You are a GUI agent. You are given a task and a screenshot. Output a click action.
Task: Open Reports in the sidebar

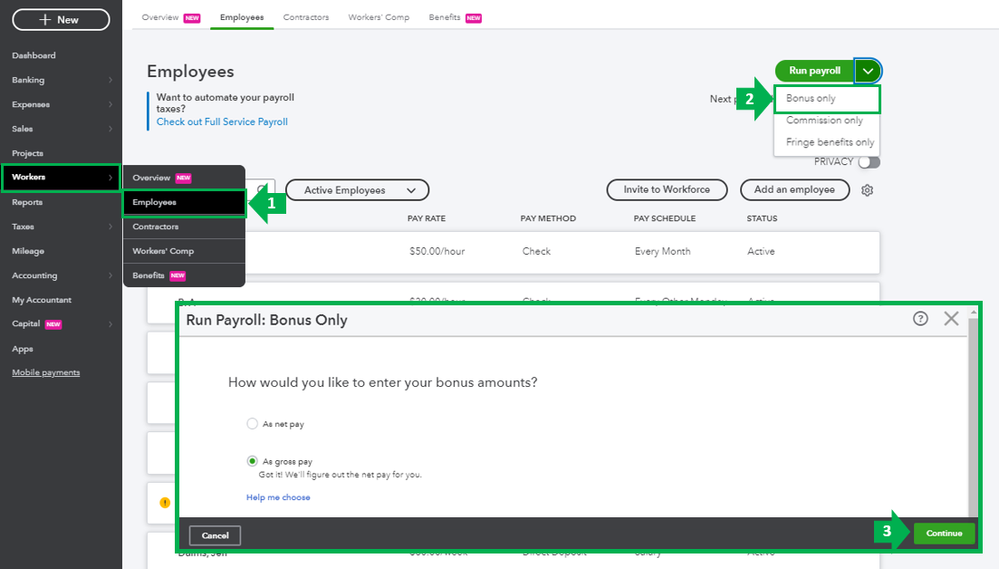click(27, 202)
